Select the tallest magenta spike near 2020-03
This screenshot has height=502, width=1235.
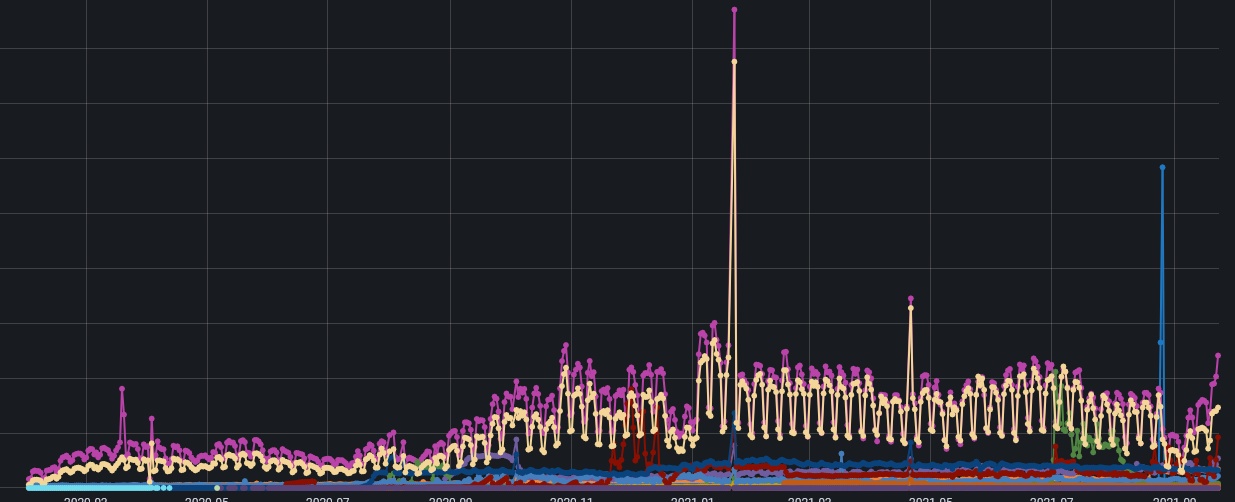click(x=122, y=389)
